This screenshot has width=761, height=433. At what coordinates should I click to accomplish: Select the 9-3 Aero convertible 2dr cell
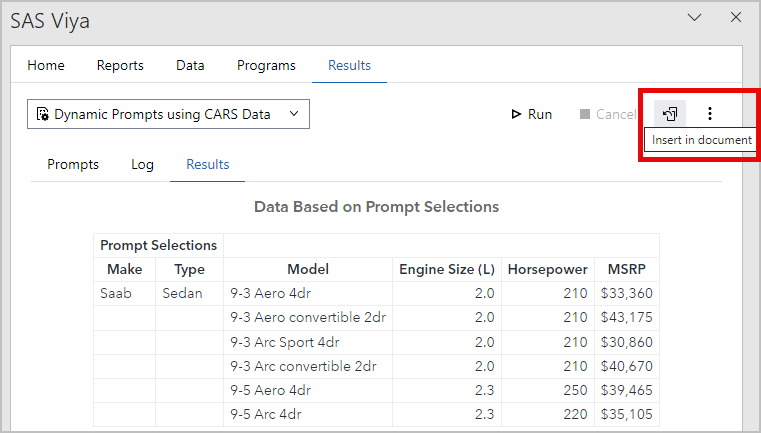click(308, 317)
